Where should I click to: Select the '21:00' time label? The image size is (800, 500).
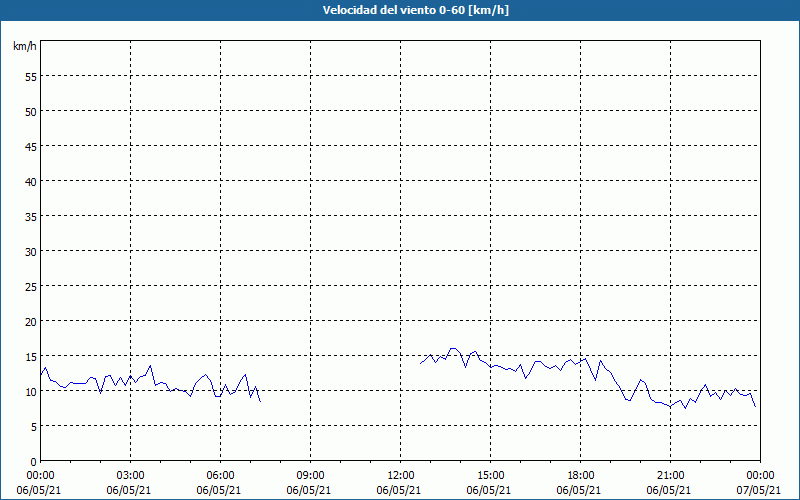click(x=670, y=476)
